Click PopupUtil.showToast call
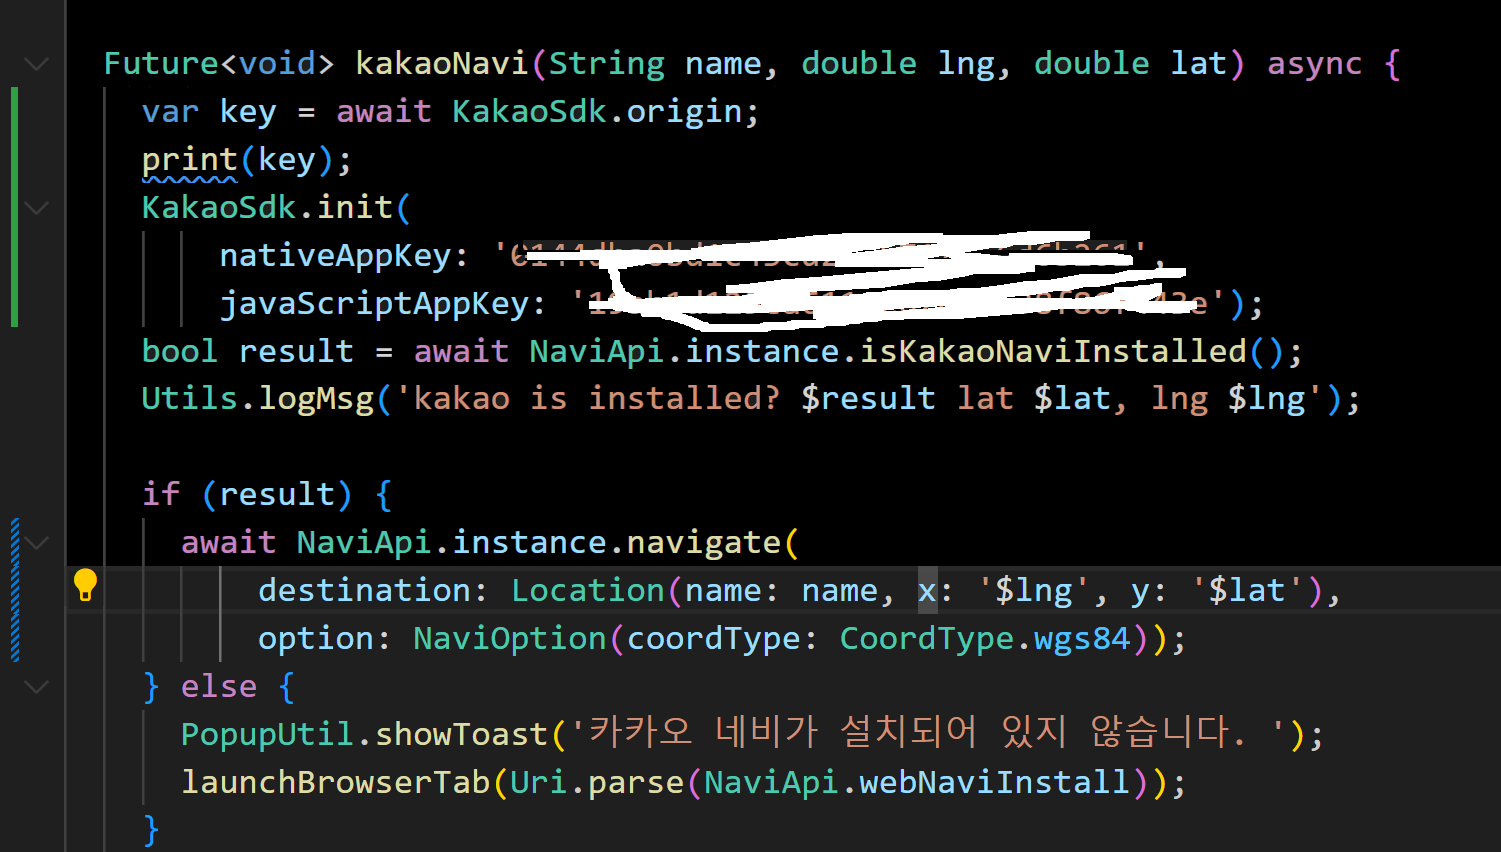Viewport: 1501px width, 852px height. point(364,734)
